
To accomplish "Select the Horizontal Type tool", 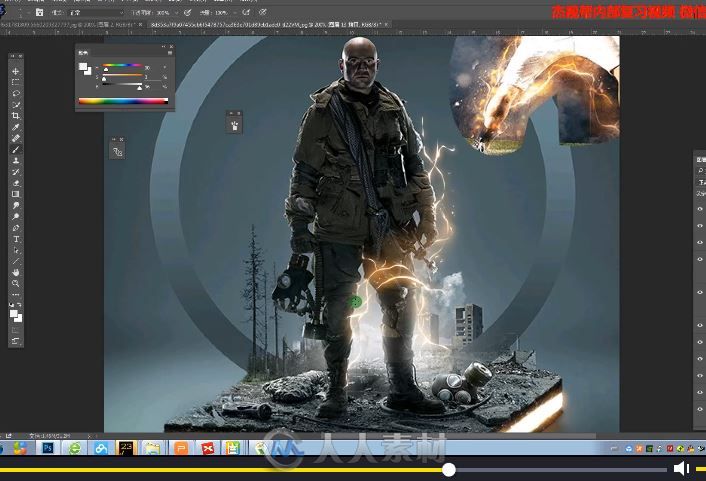I will click(16, 239).
